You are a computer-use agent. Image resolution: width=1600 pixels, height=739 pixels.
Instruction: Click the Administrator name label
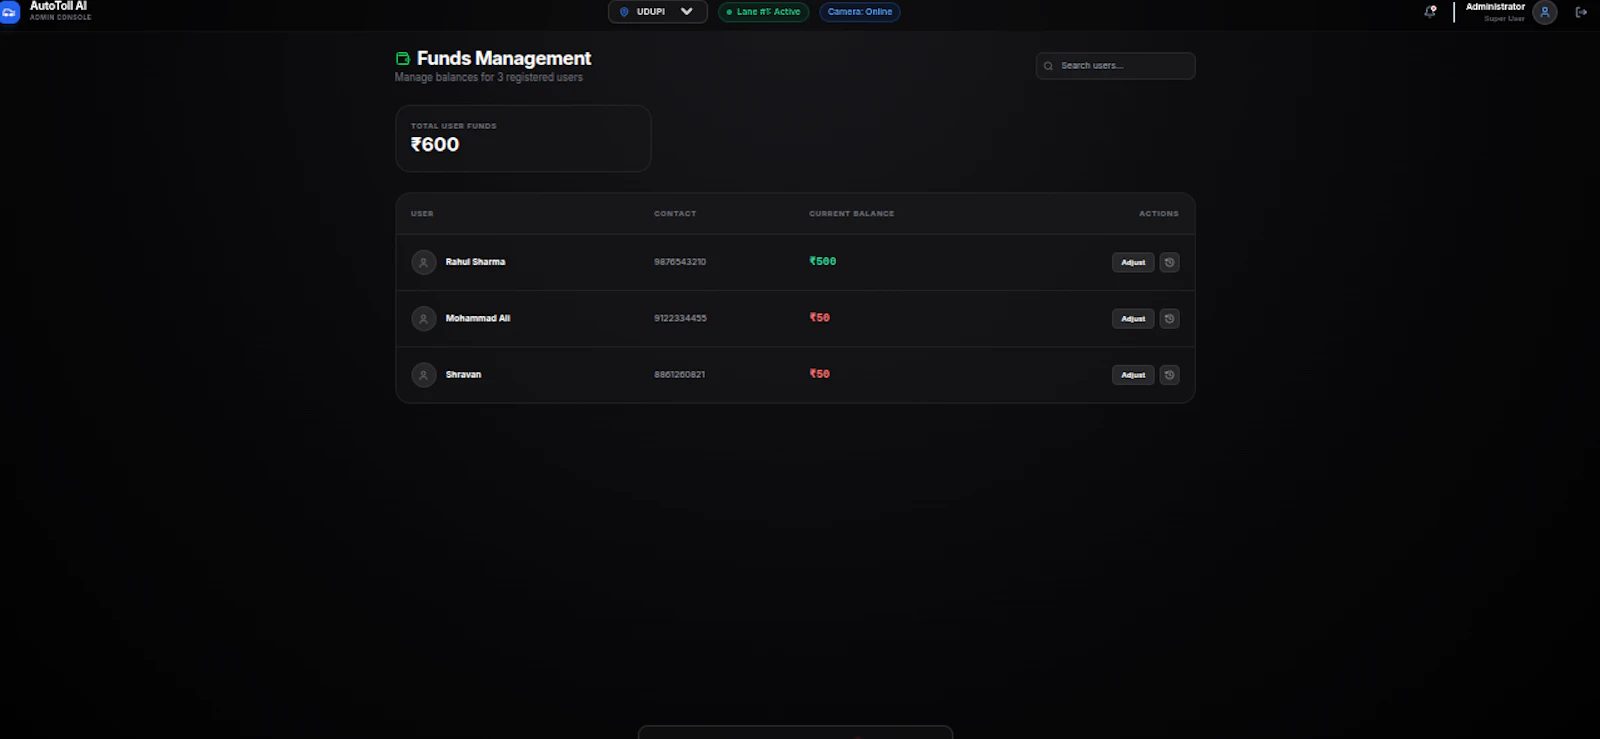(x=1495, y=7)
